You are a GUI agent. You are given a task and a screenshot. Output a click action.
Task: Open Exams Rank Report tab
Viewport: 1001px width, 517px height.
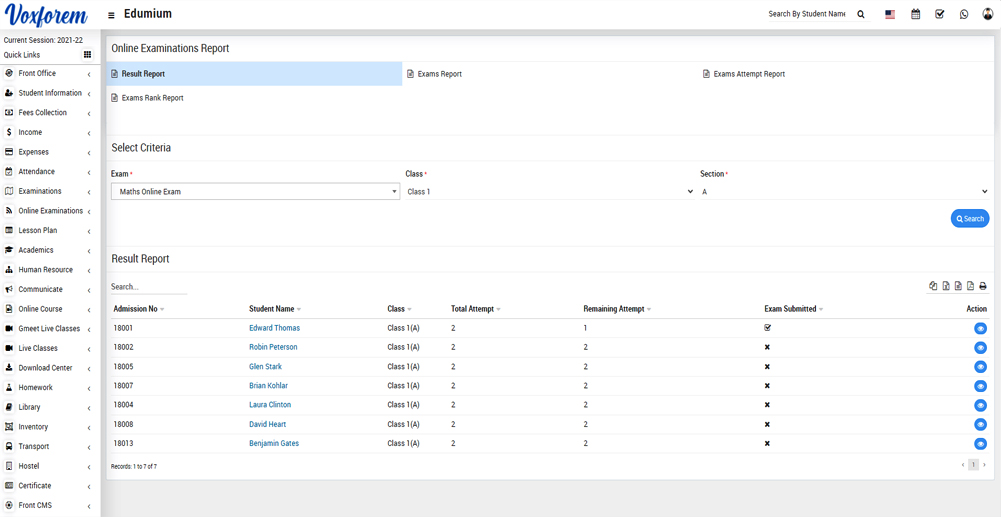click(x=152, y=98)
